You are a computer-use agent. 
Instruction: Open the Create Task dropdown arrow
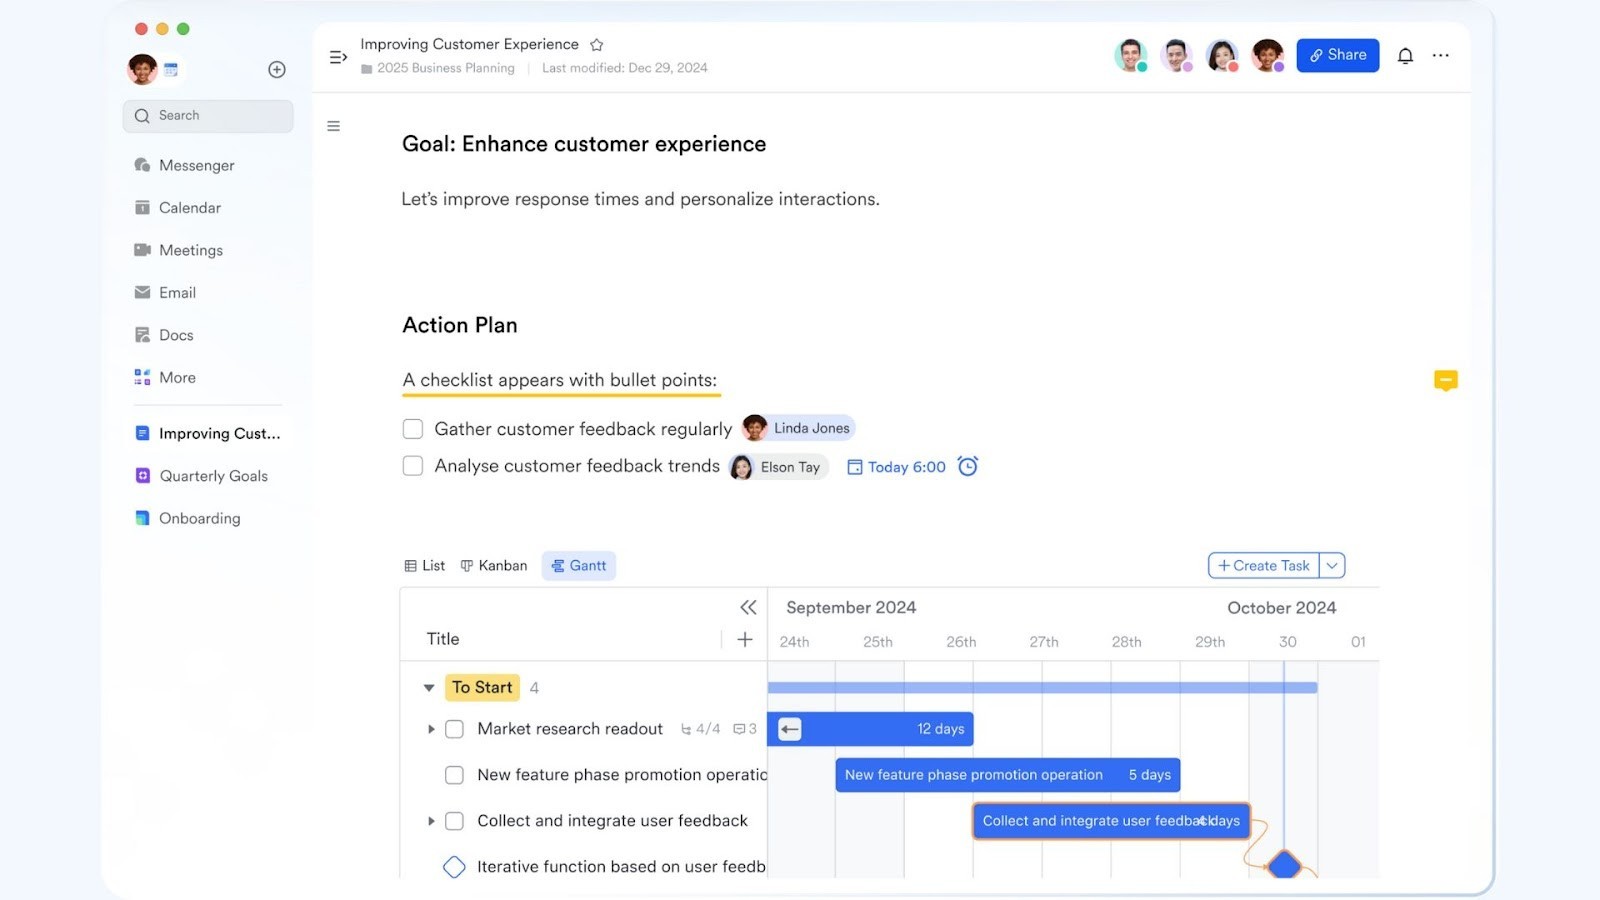1331,565
